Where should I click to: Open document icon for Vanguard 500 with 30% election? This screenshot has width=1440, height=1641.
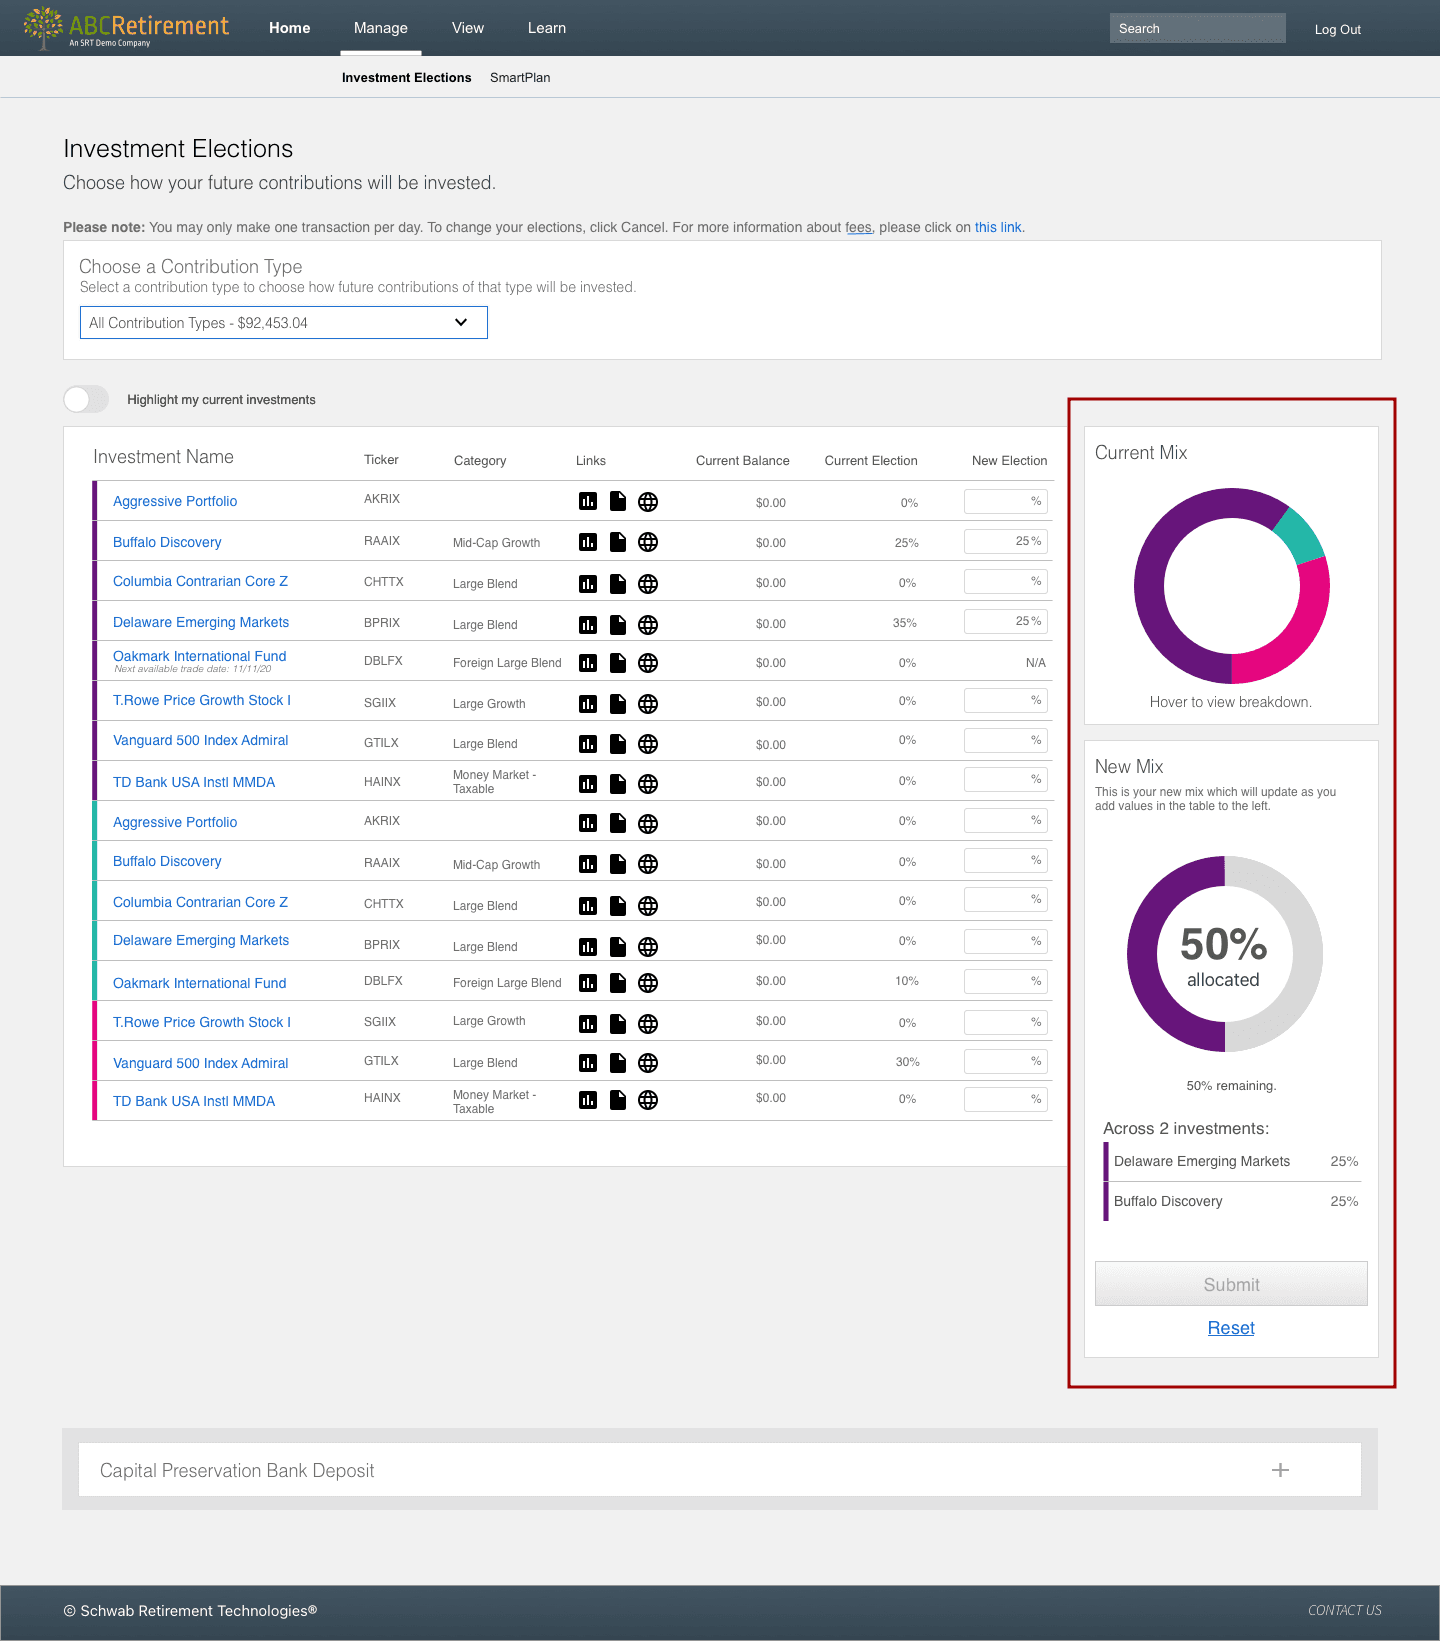(x=618, y=1063)
